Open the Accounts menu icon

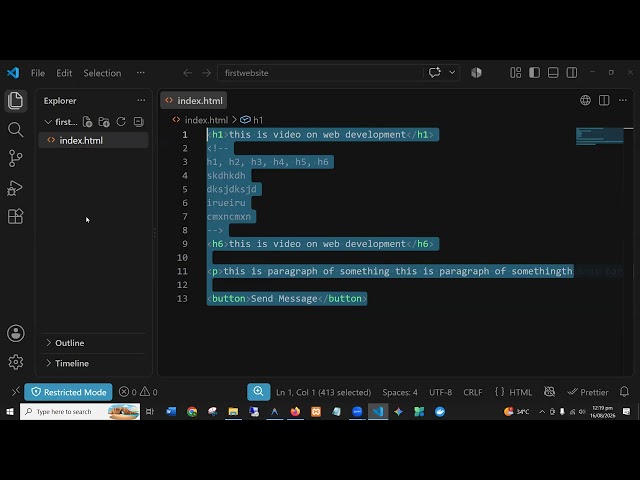[x=16, y=333]
